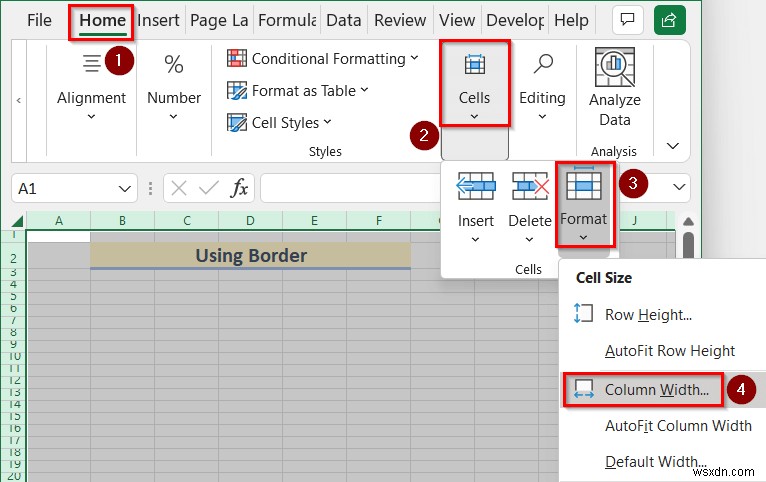The image size is (766, 482).
Task: Open Analyze Data tool
Action: pyautogui.click(x=615, y=88)
